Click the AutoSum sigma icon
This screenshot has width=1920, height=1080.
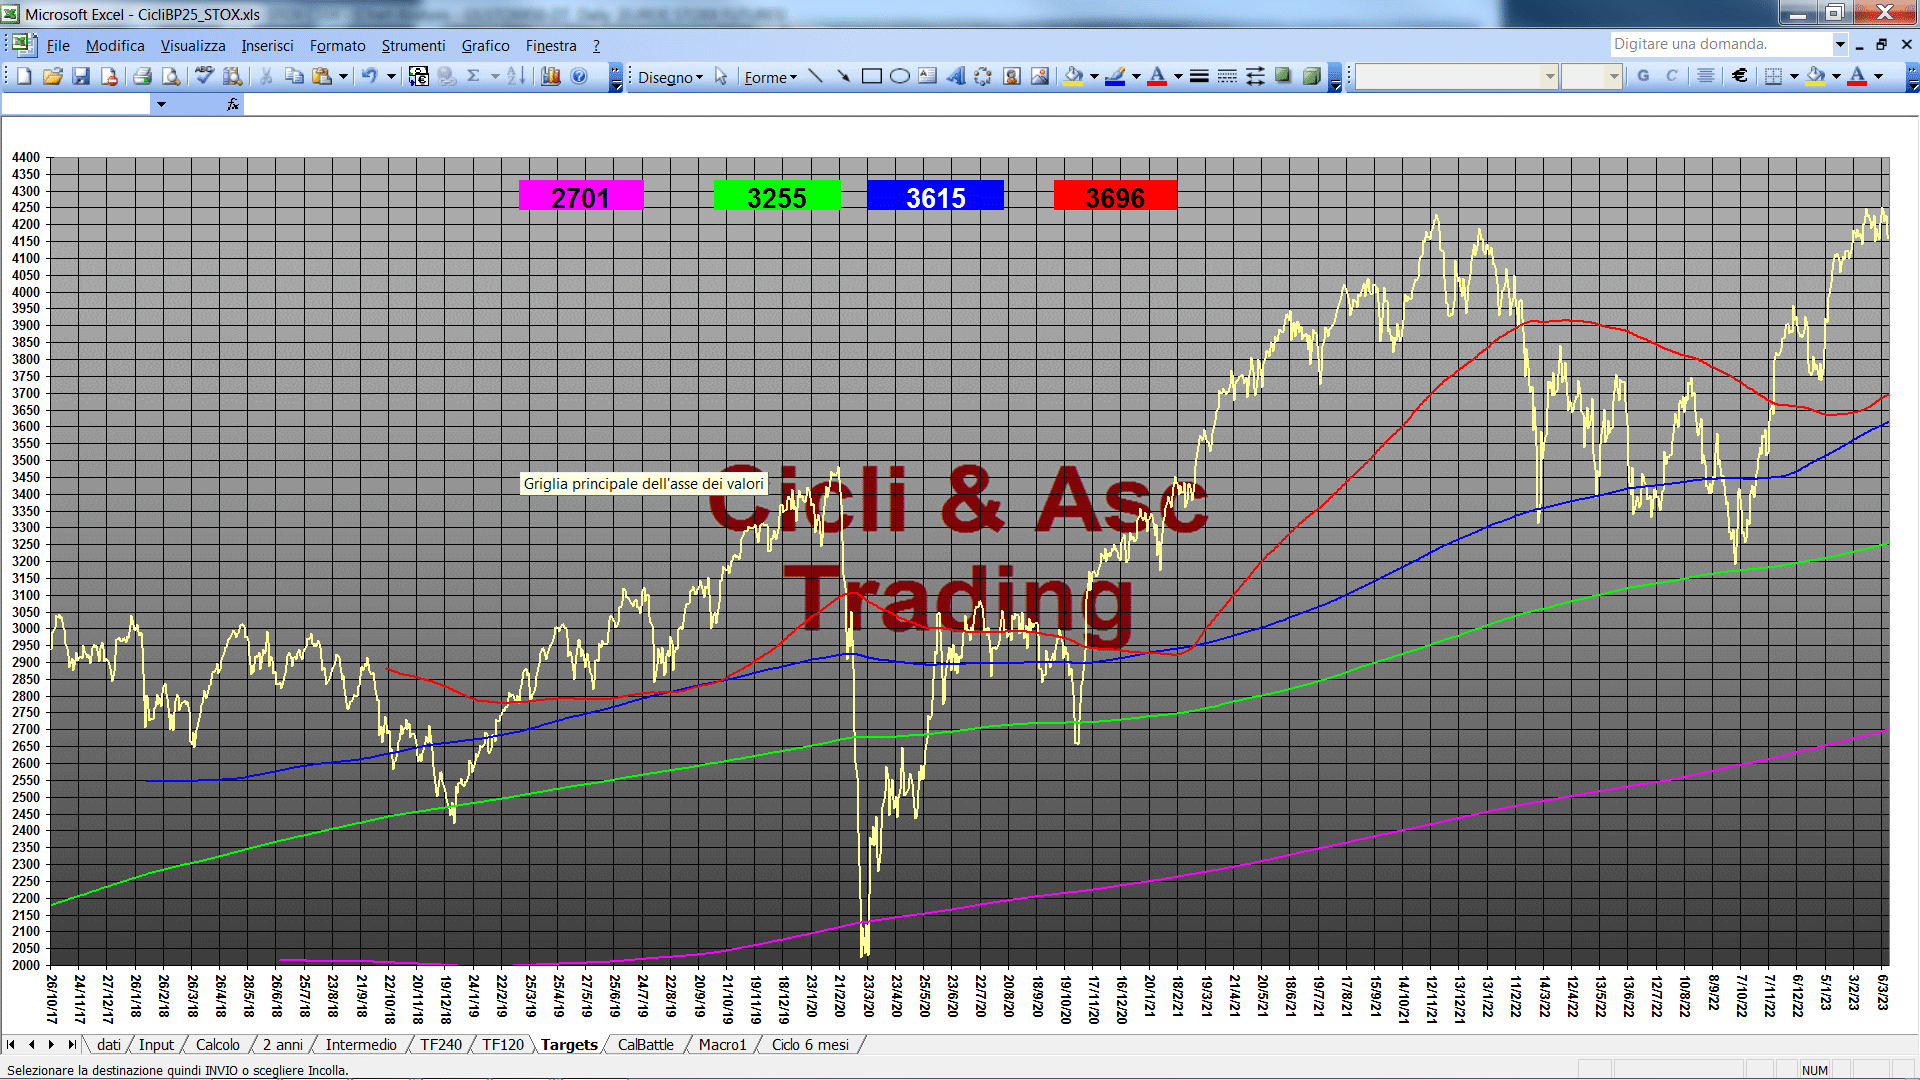474,76
